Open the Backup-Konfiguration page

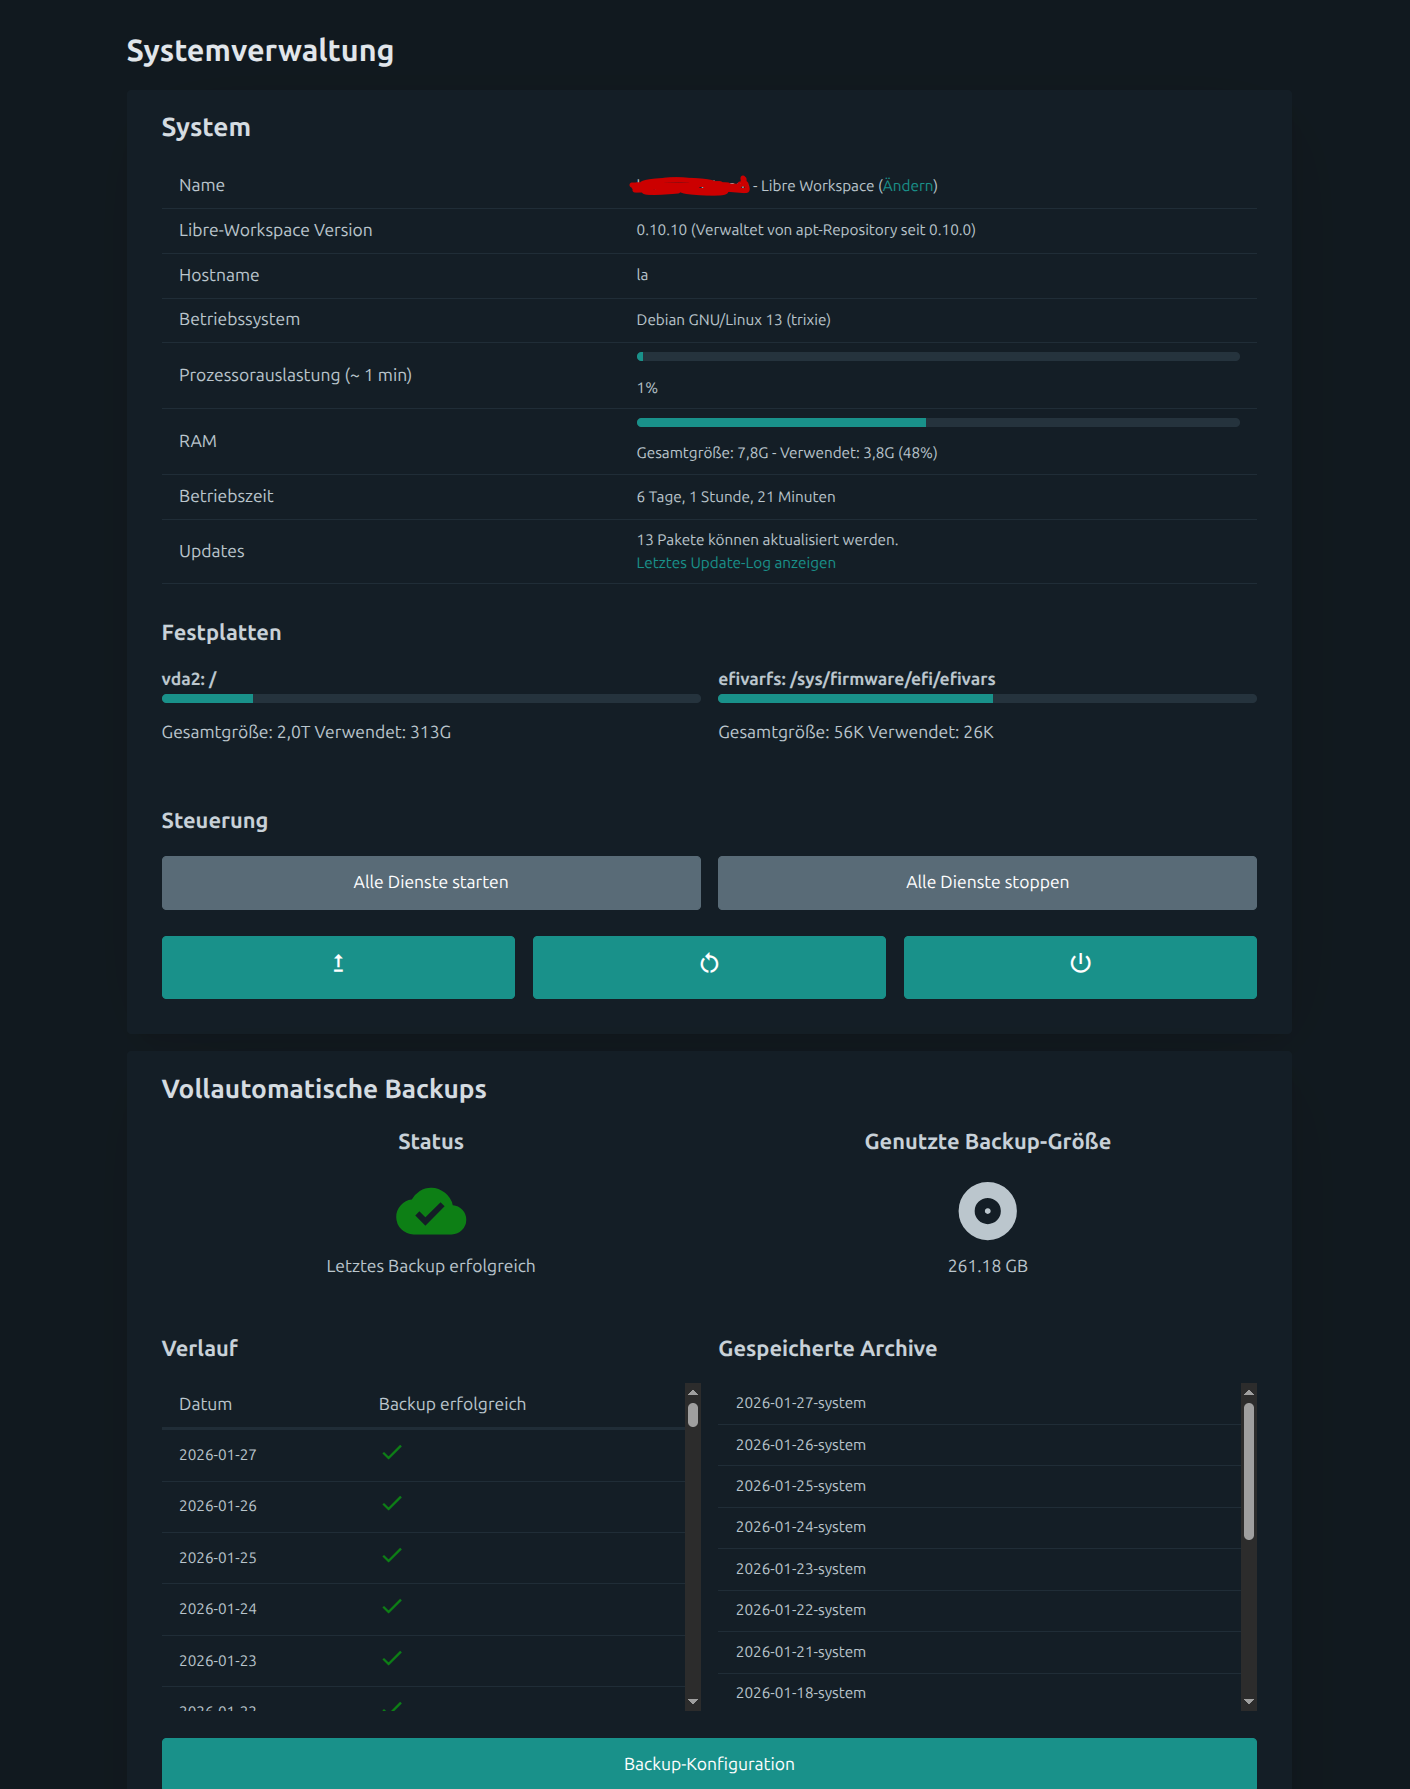(x=709, y=1764)
